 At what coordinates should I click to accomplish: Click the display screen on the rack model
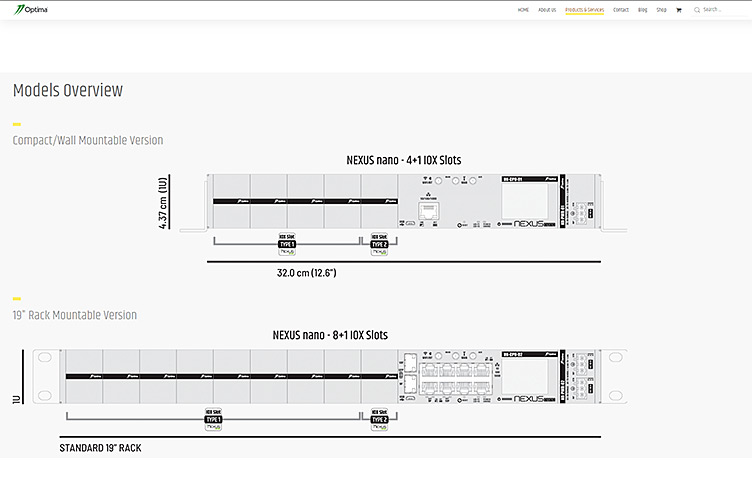point(525,376)
